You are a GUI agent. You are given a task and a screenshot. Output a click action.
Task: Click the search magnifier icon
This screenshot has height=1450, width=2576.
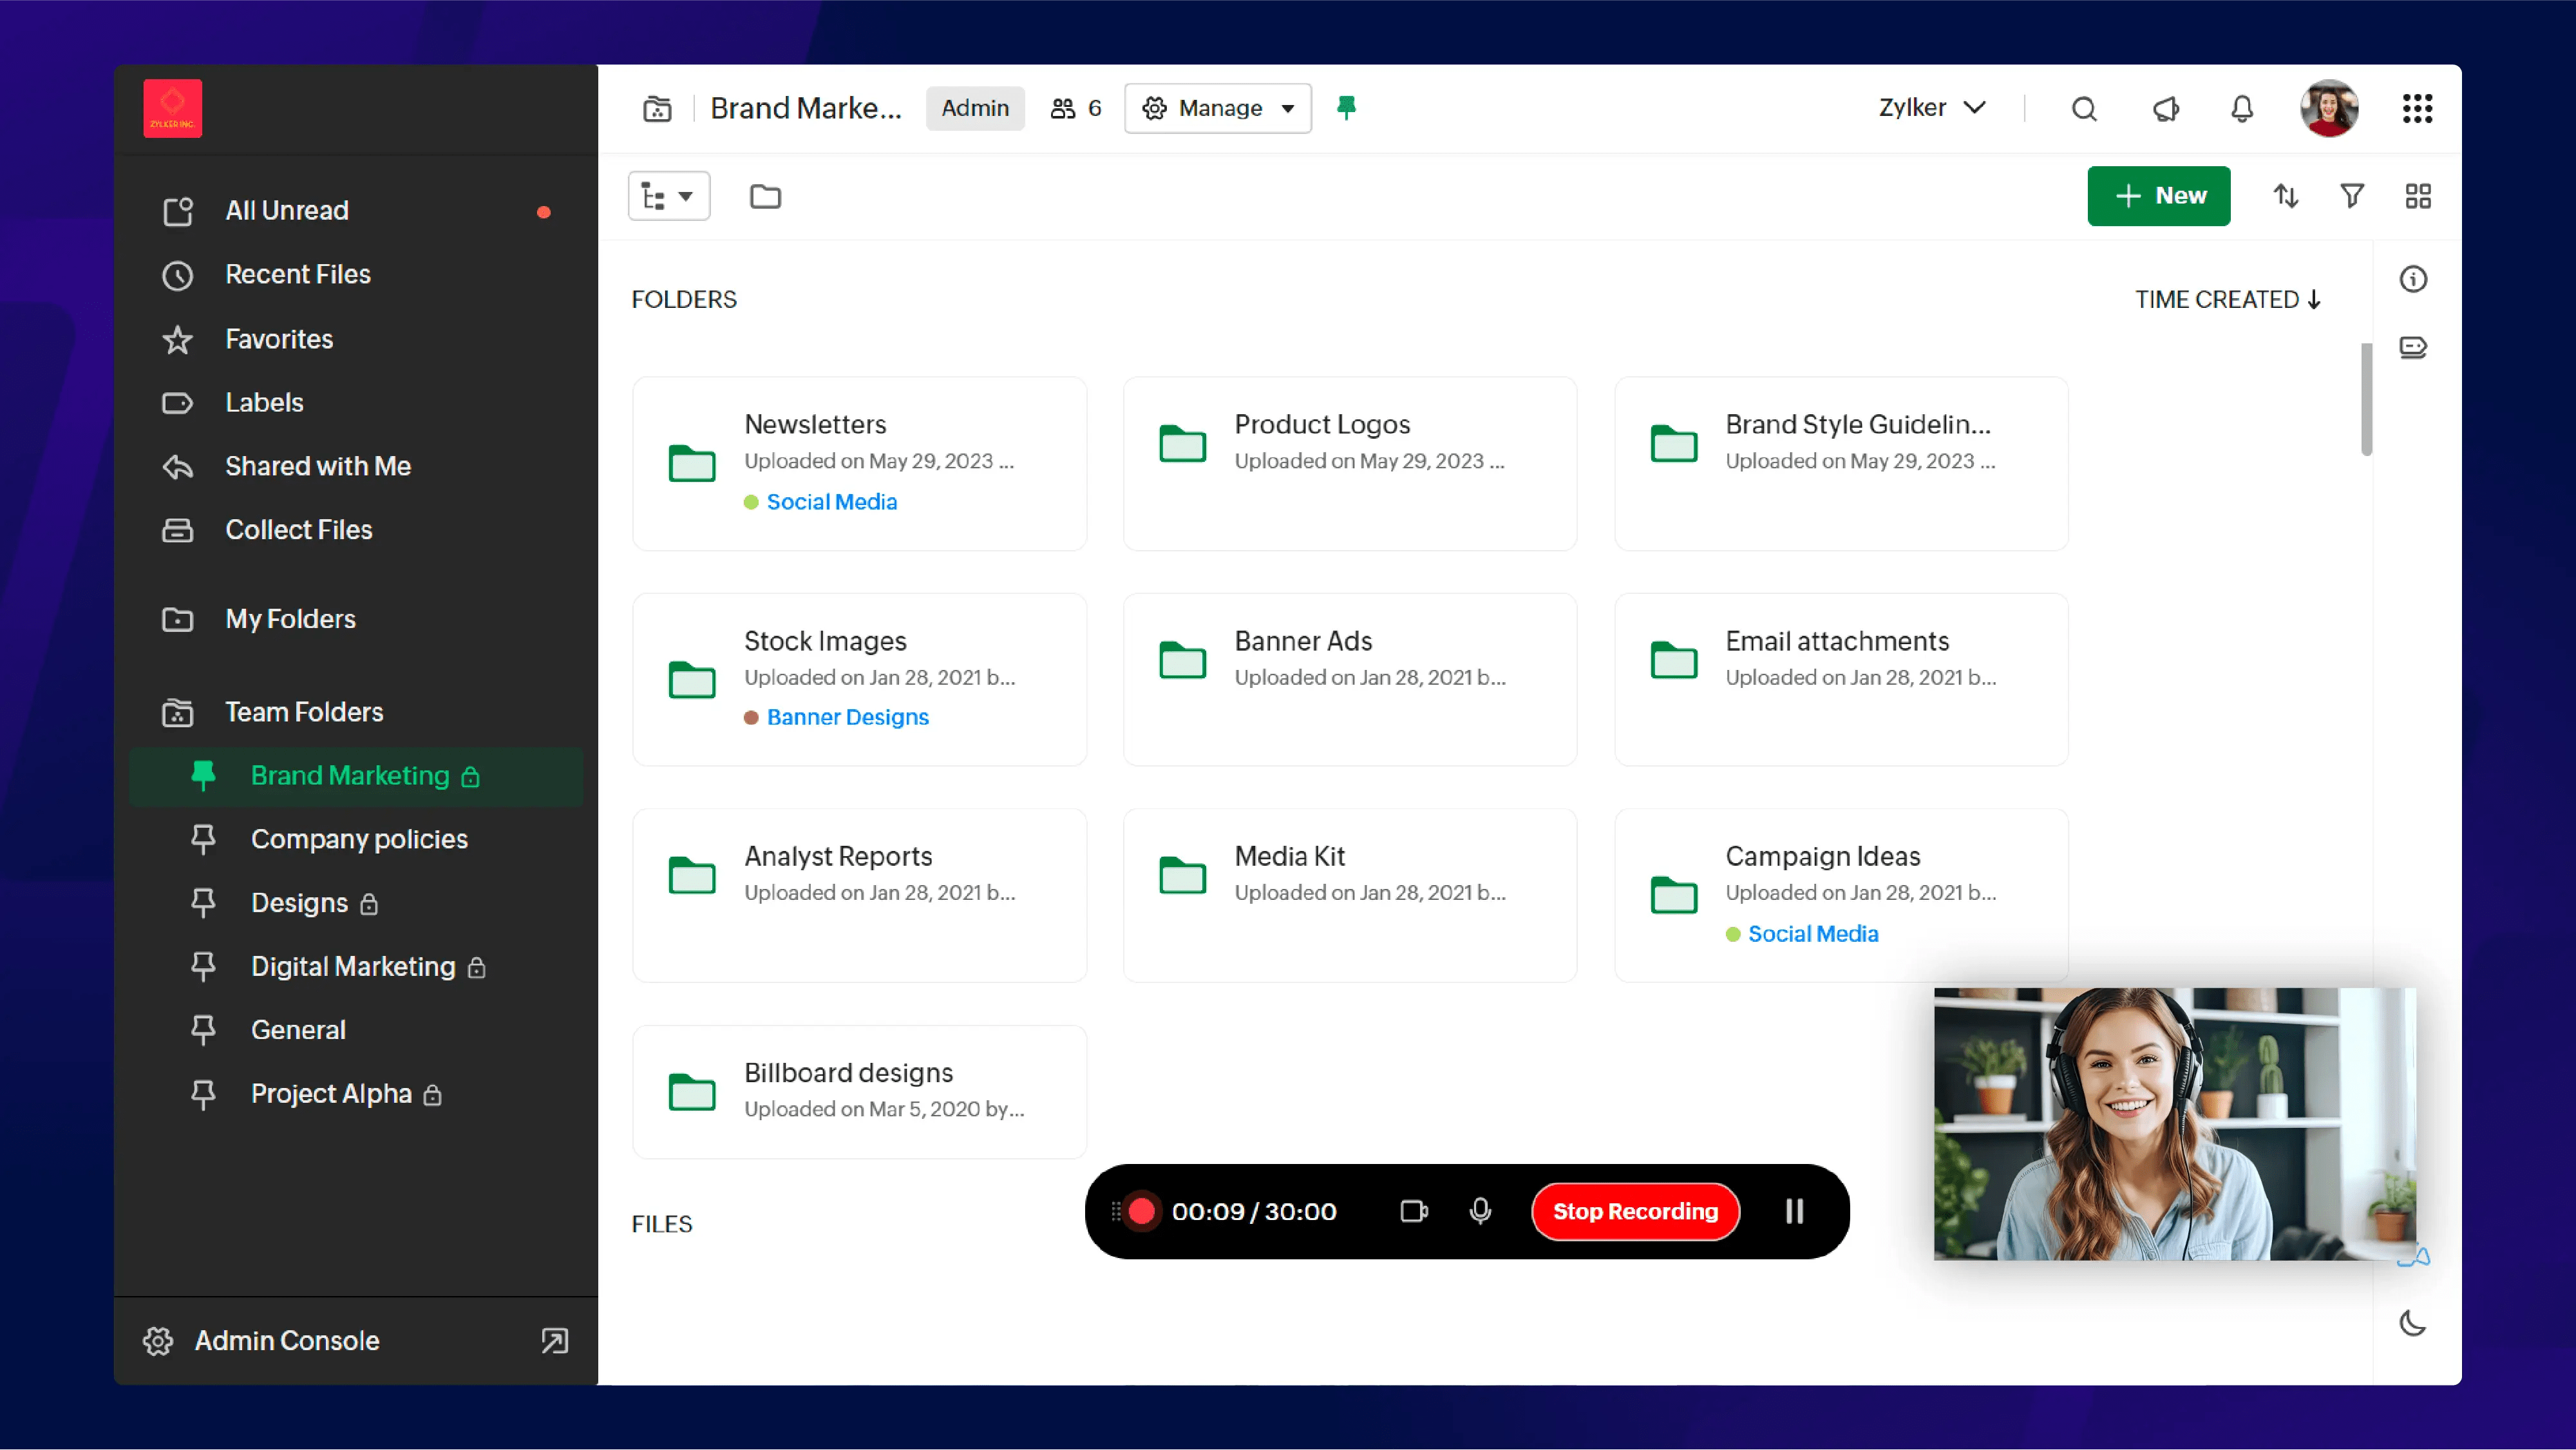[2084, 108]
